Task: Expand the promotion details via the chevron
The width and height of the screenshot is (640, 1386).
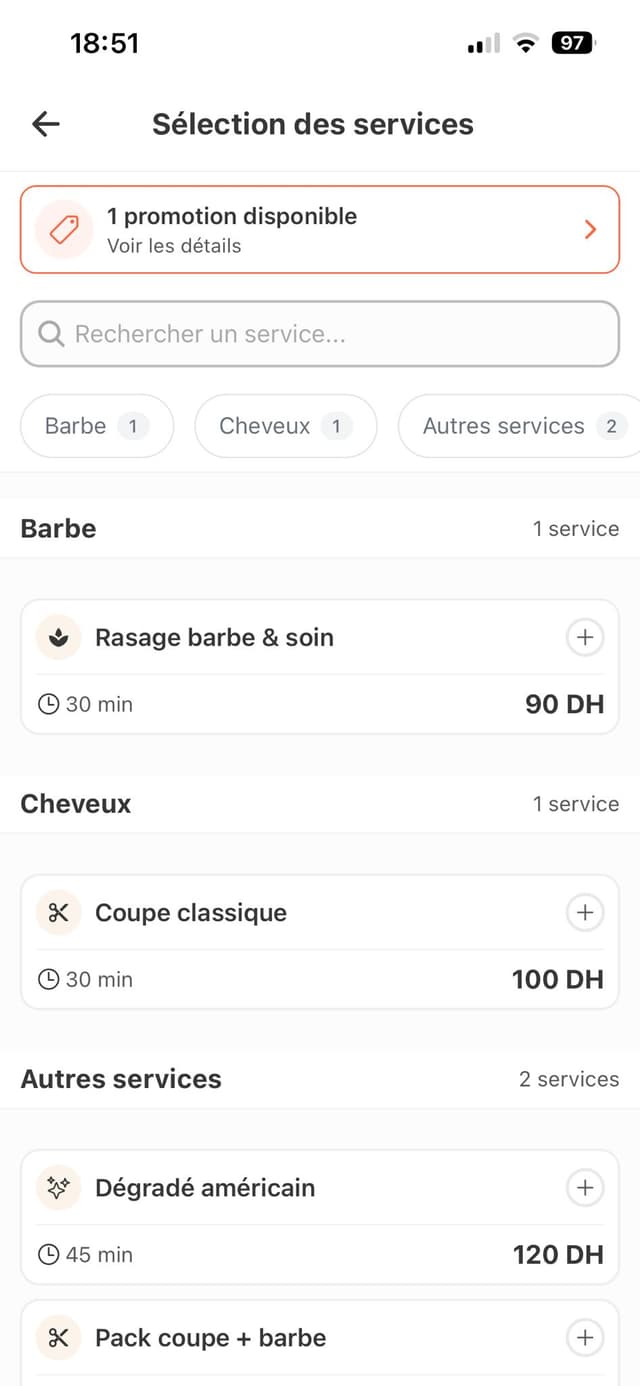Action: [x=590, y=229]
